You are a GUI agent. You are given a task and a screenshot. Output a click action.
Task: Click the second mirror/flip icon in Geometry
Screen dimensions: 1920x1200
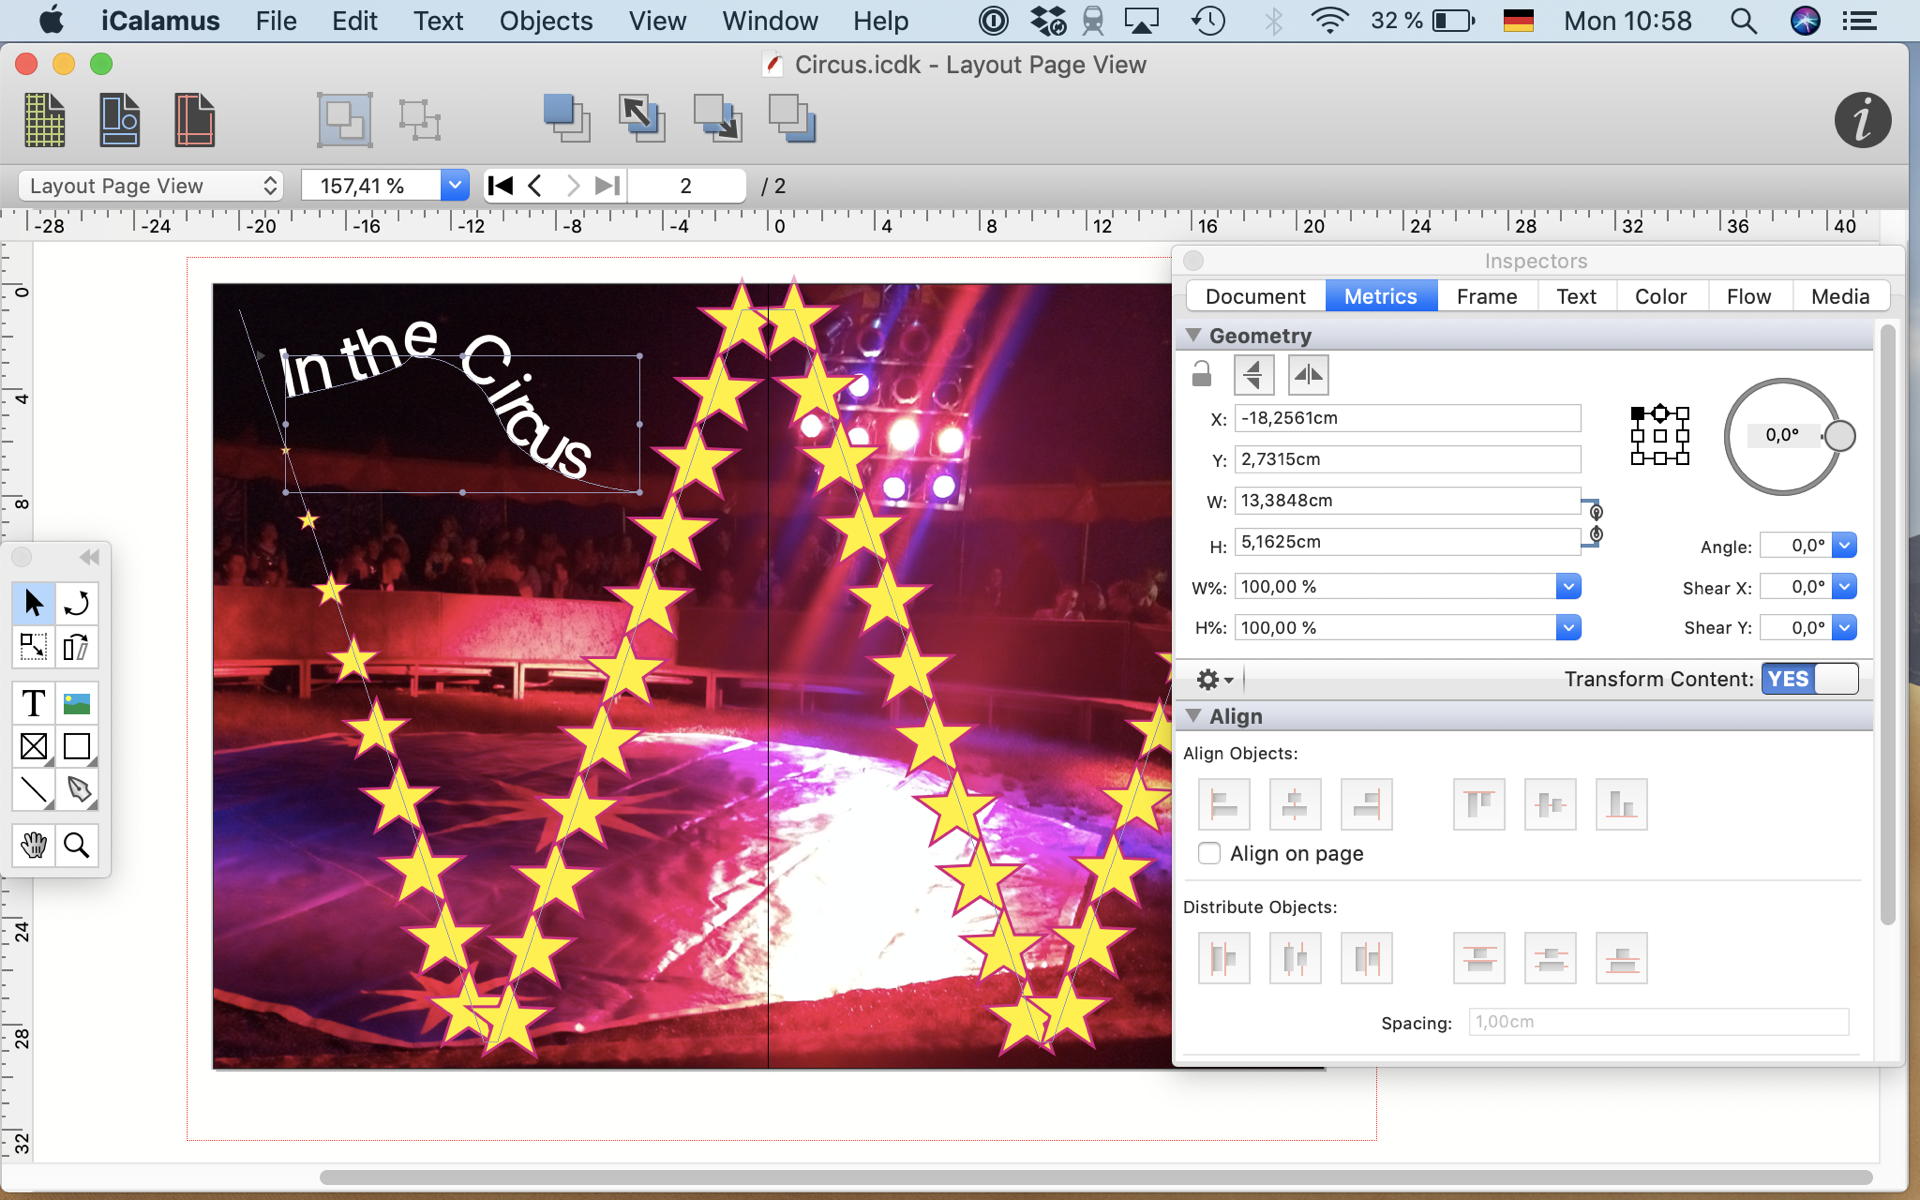[x=1308, y=376]
